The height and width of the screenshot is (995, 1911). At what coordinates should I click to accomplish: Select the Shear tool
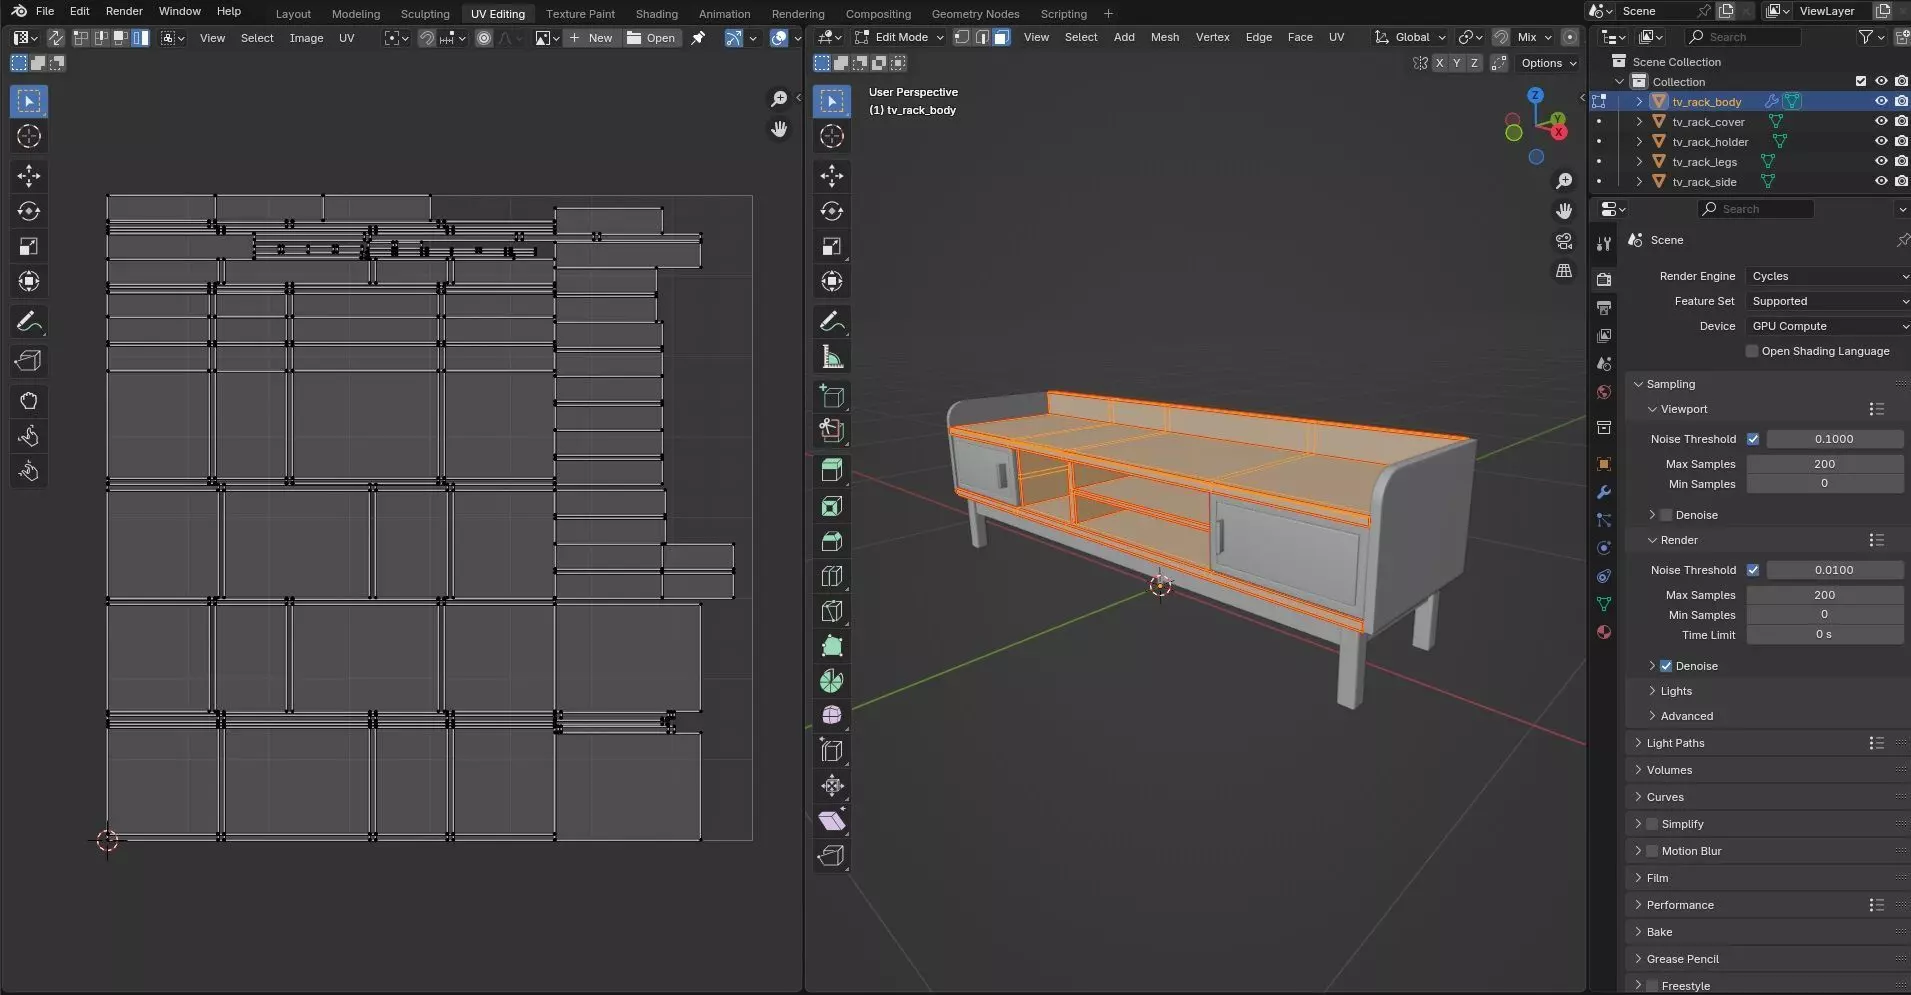coord(832,821)
